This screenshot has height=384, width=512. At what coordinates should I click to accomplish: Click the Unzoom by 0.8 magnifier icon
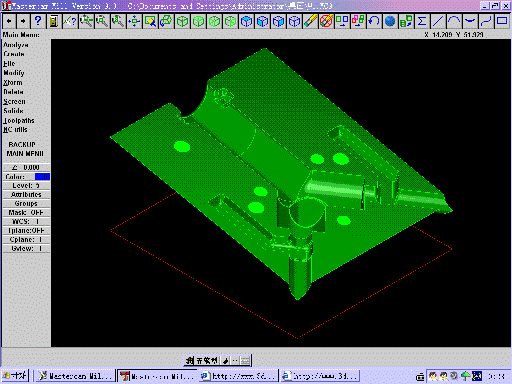tap(118, 21)
